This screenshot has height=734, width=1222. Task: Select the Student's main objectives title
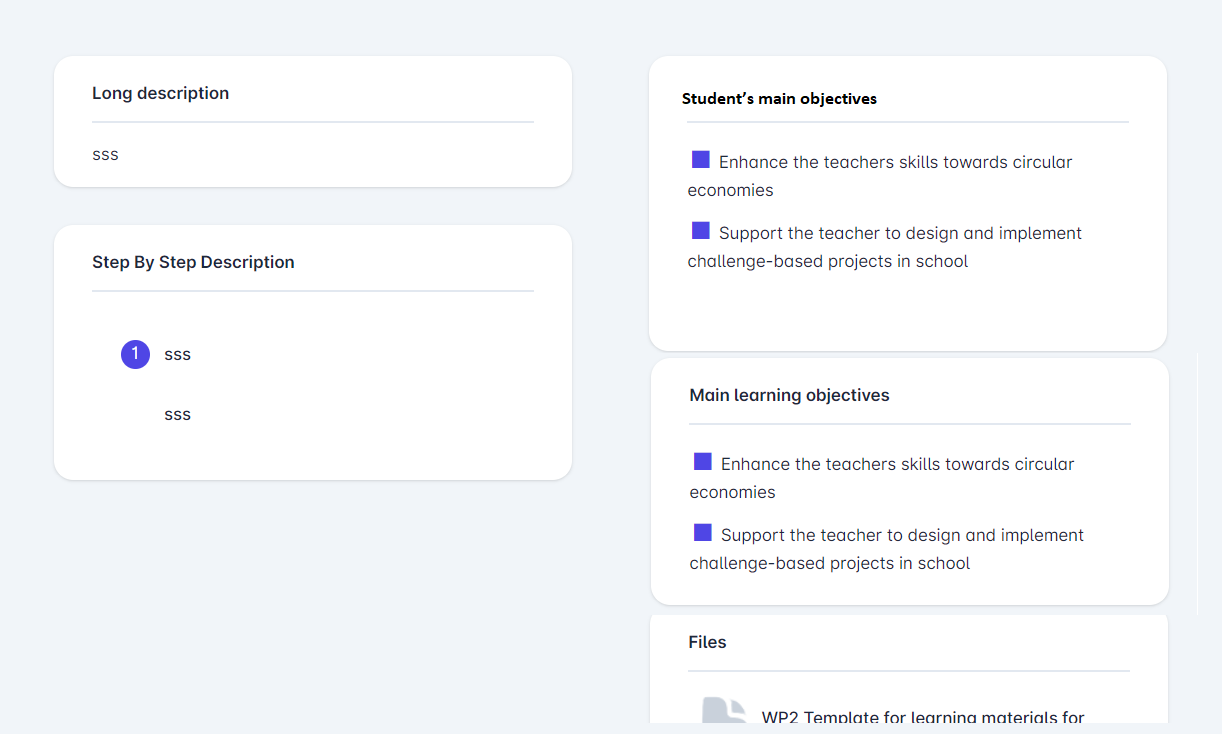click(779, 99)
